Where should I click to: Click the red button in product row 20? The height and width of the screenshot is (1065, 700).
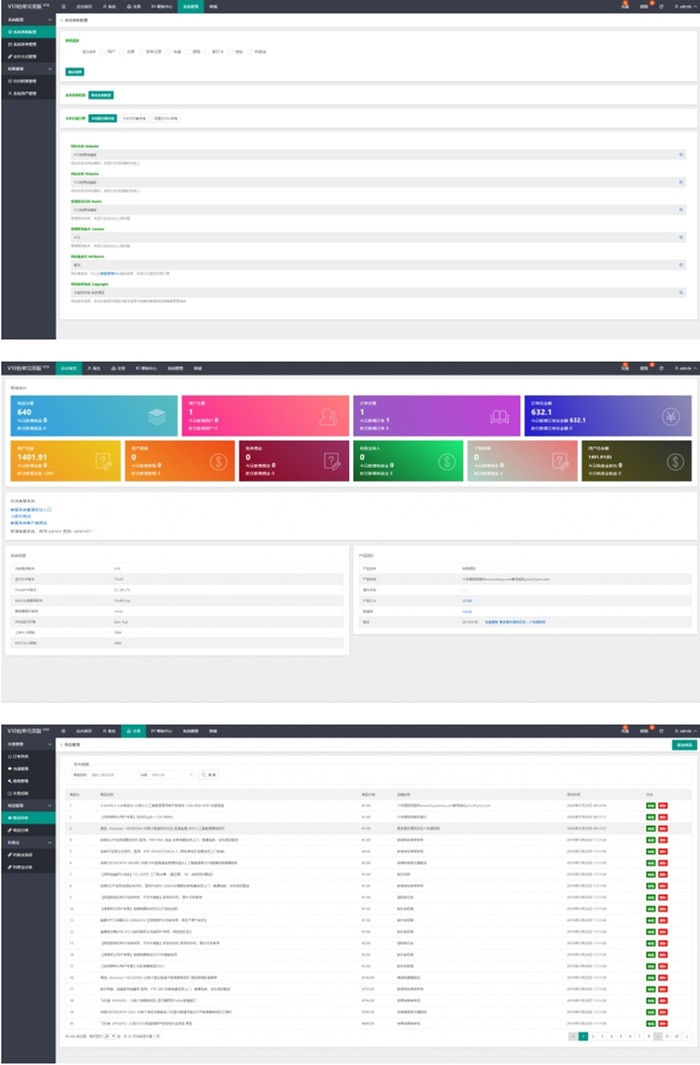(x=663, y=1023)
